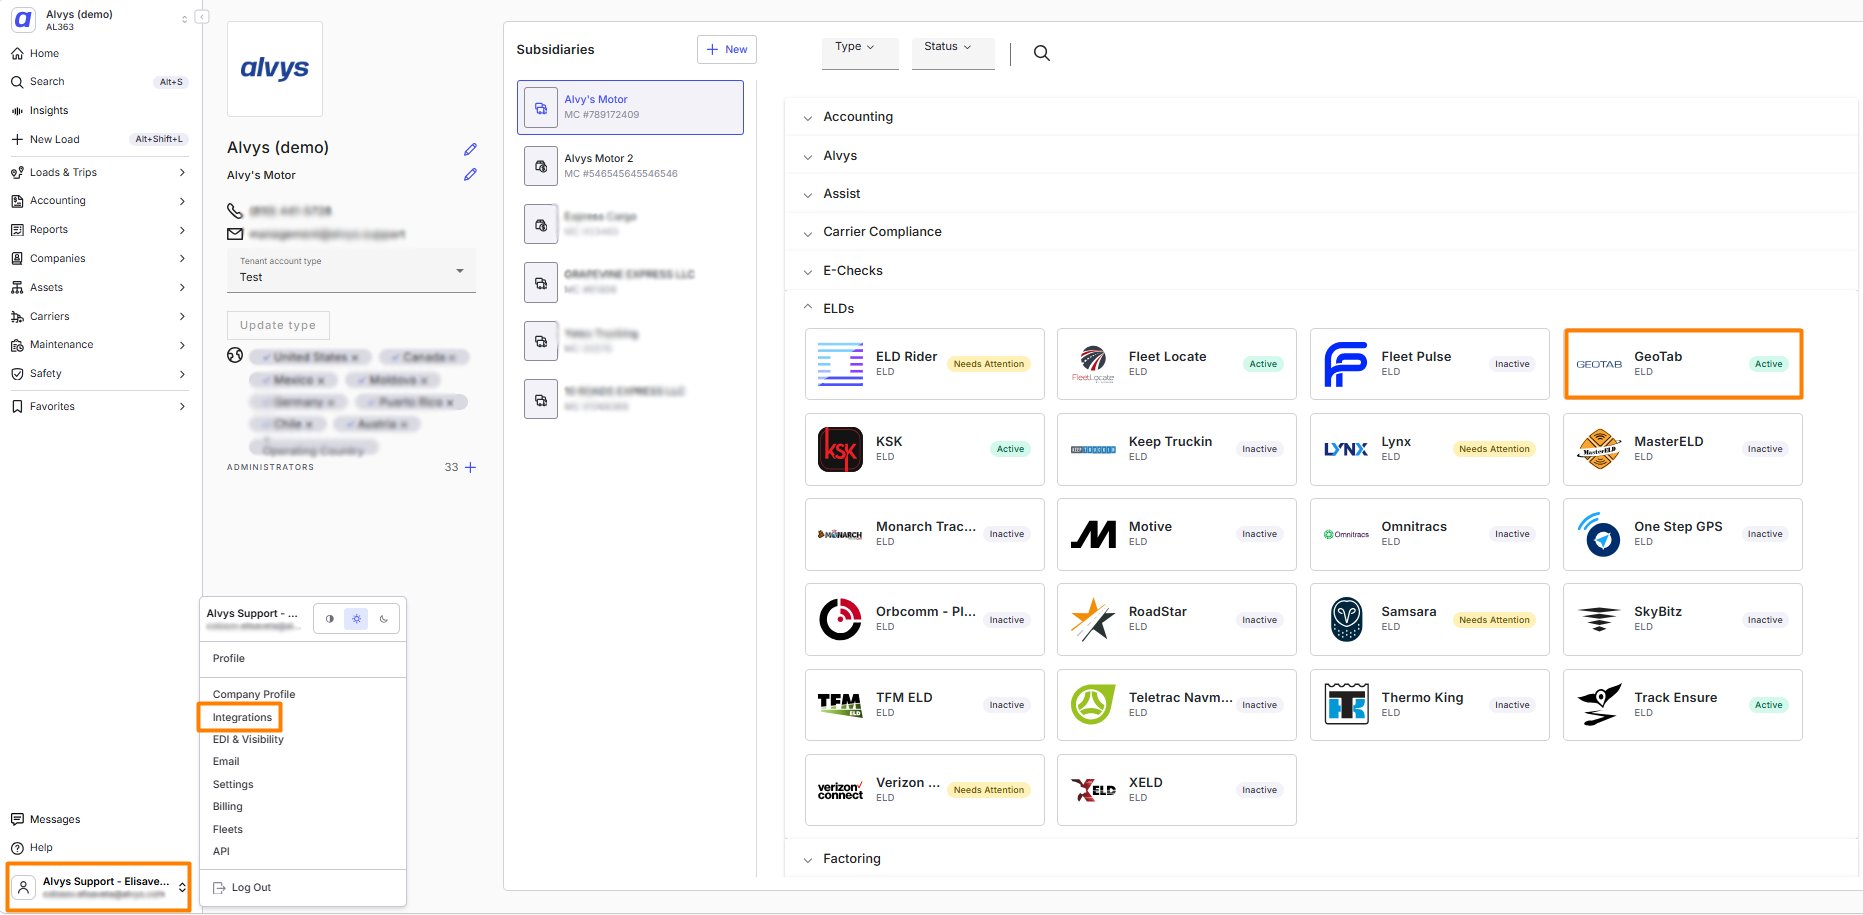Image resolution: width=1863 pixels, height=915 pixels.
Task: Open the GeoTab ELD integration card
Action: [x=1683, y=364]
